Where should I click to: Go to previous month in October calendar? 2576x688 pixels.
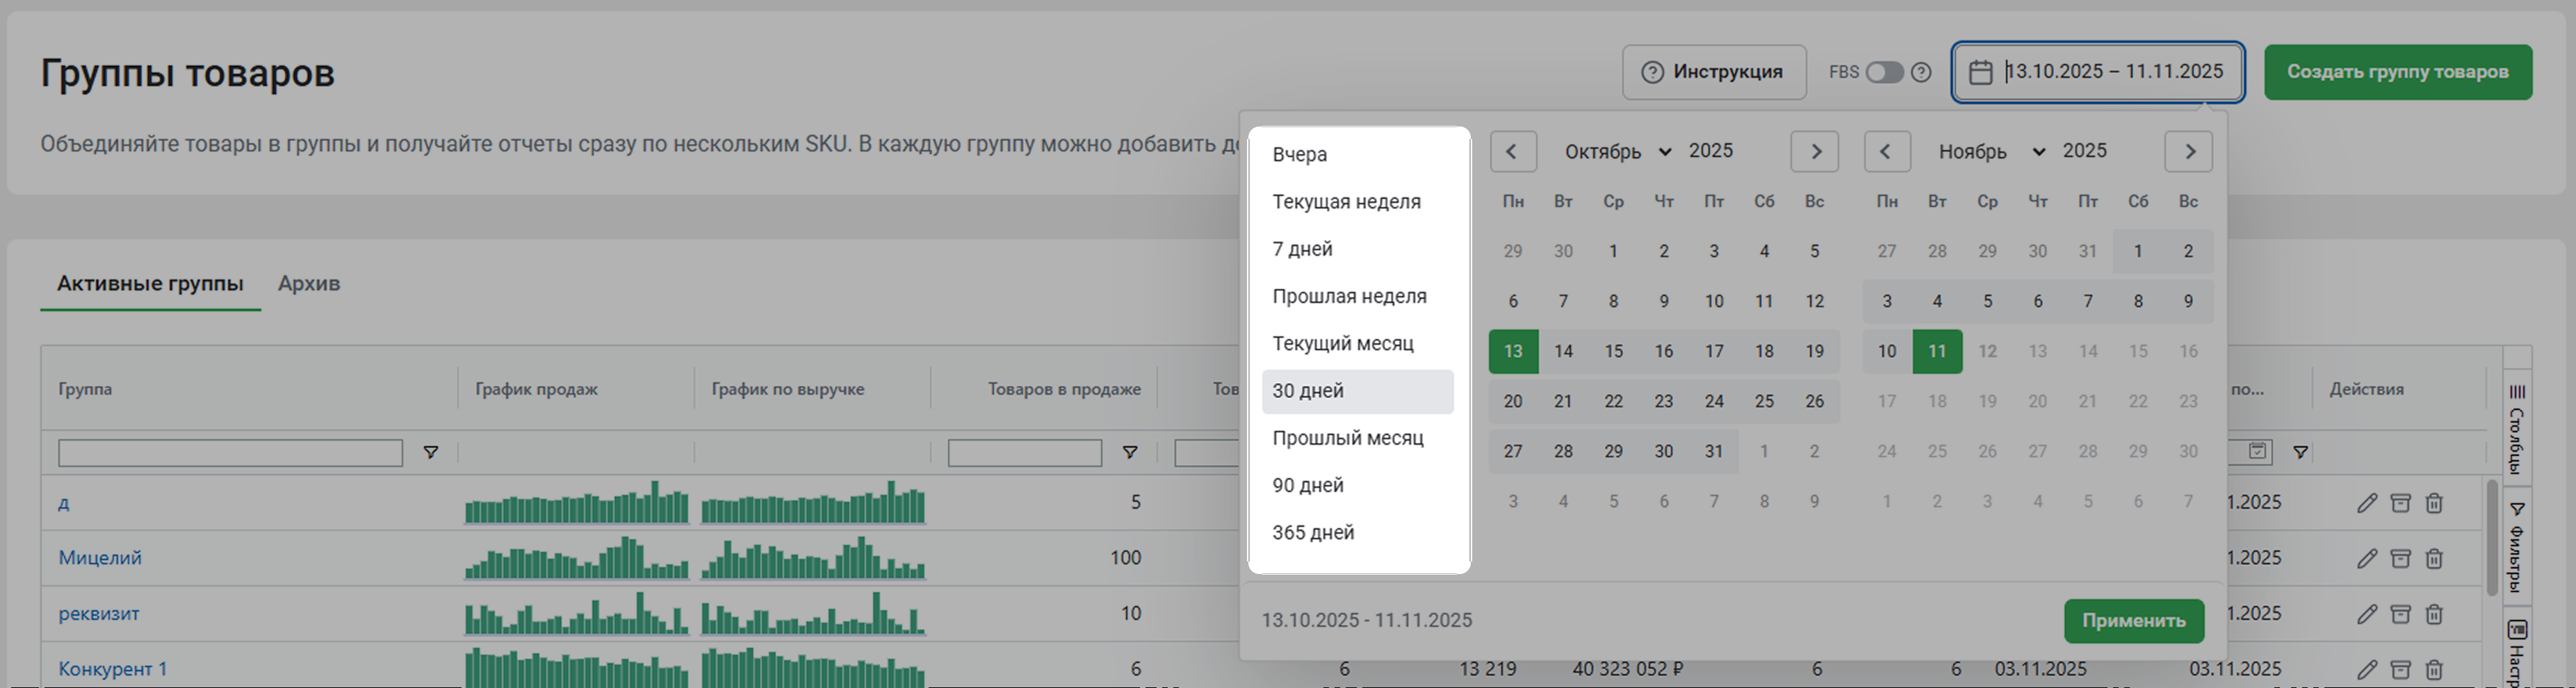coord(1512,152)
